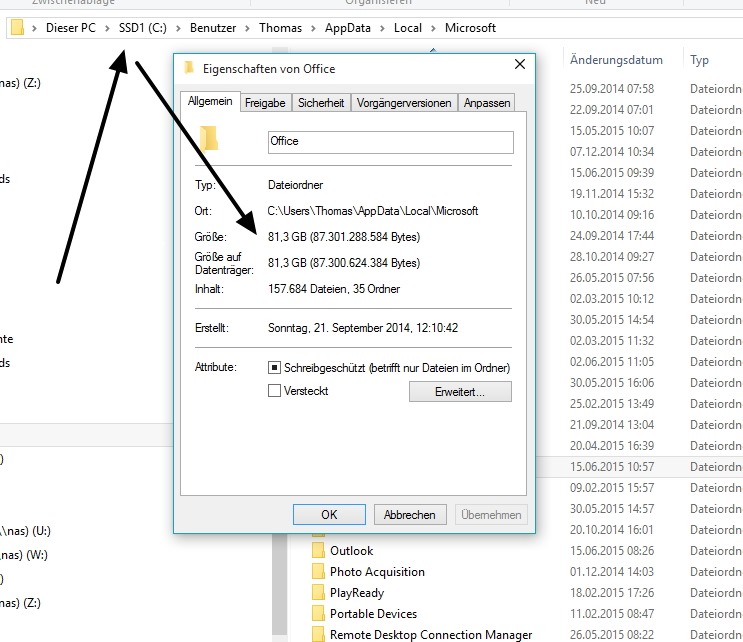Click the Portable Devices folder icon
Screen dimensions: 743x642
point(318,614)
